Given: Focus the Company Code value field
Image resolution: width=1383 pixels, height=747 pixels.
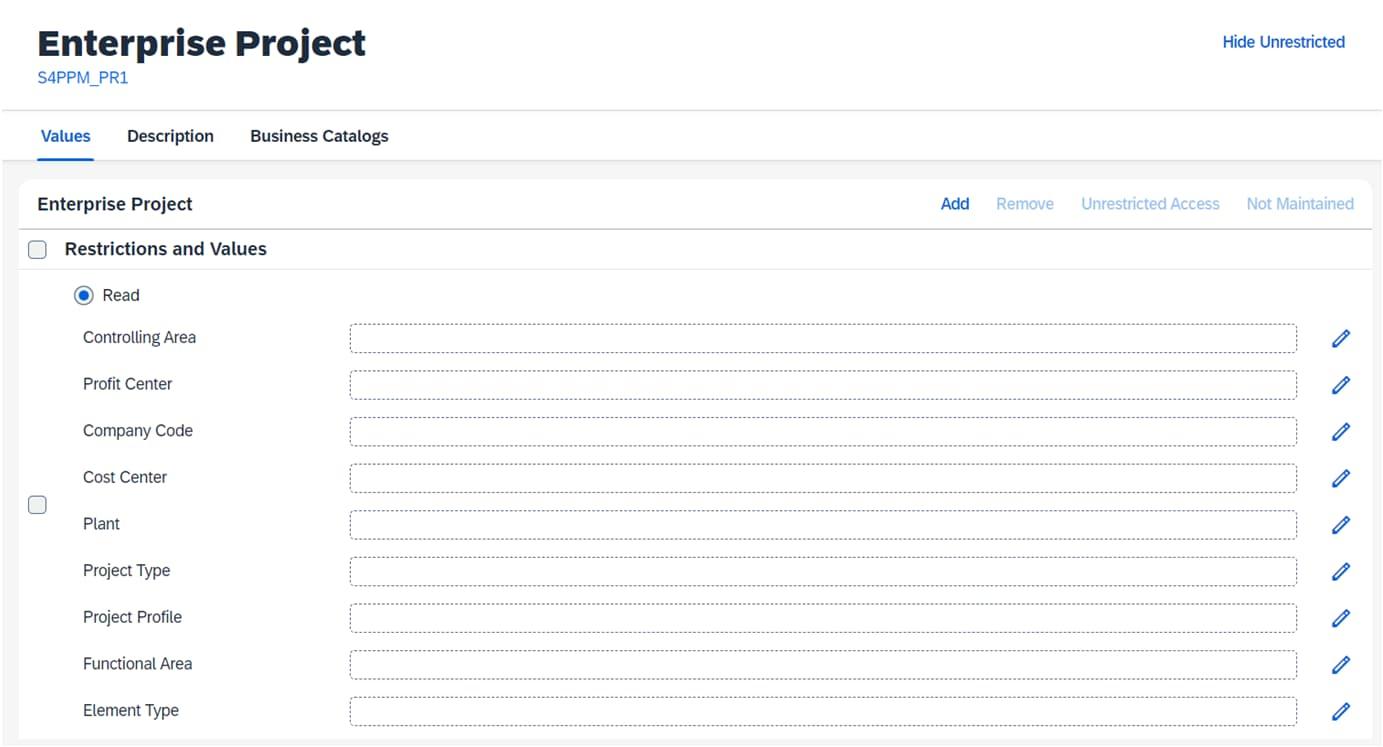Looking at the screenshot, I should click(822, 431).
